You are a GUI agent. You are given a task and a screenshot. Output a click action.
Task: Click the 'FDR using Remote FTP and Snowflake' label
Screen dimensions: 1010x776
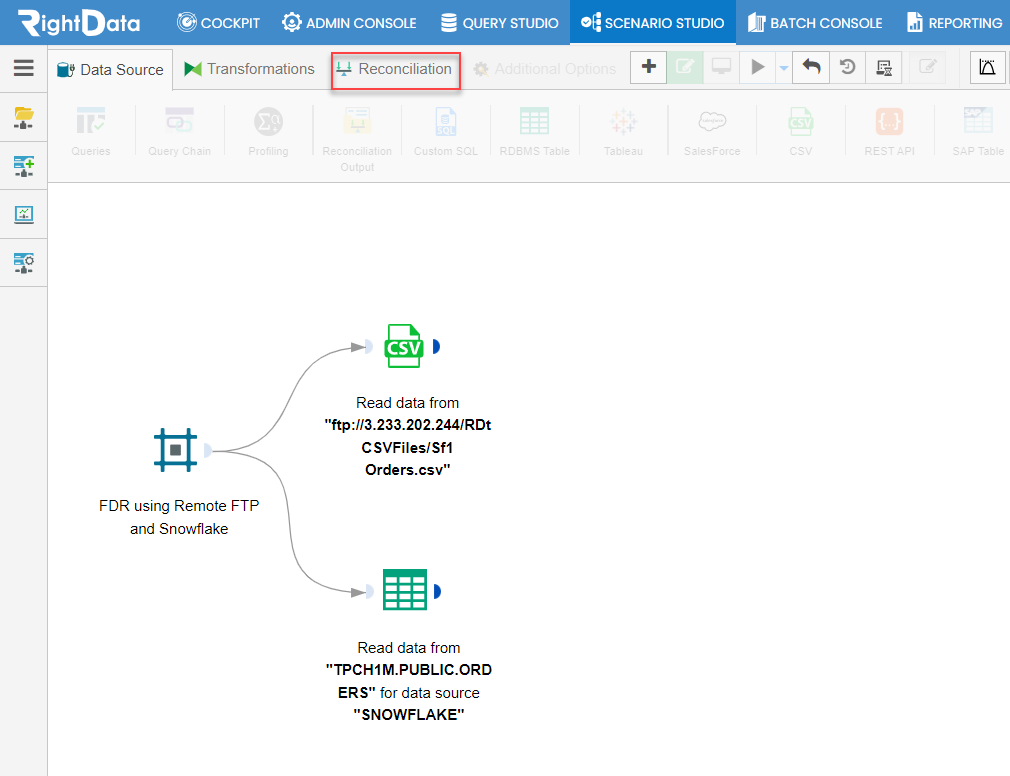pos(179,517)
